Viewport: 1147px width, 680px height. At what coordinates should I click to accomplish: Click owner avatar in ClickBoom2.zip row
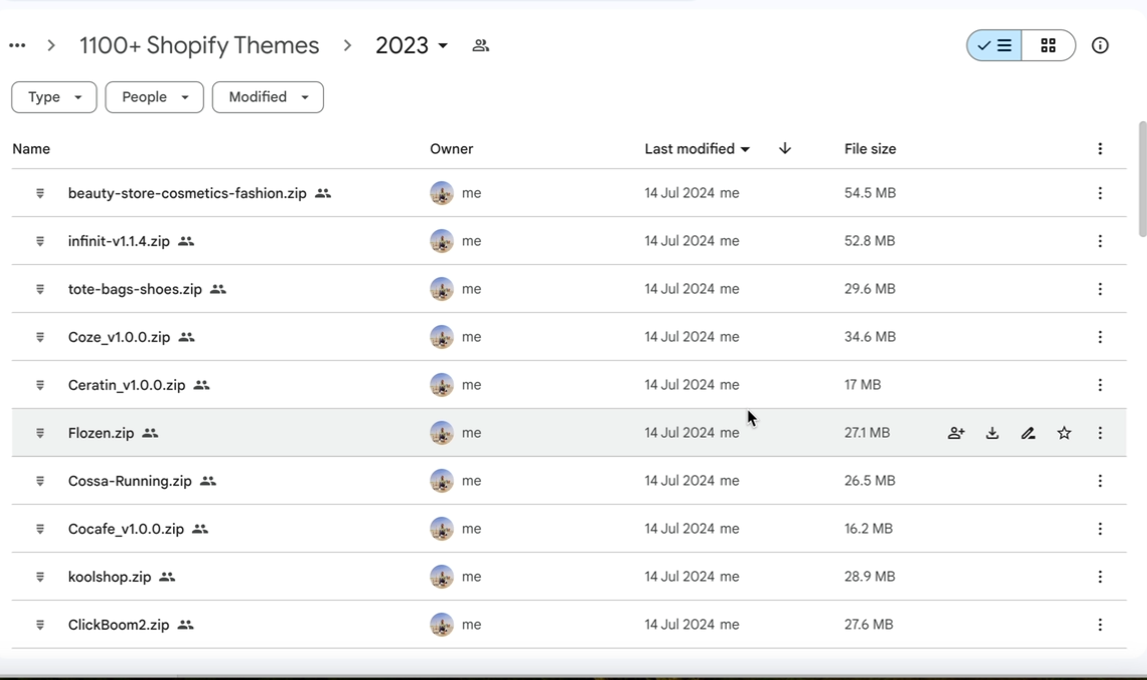click(442, 624)
